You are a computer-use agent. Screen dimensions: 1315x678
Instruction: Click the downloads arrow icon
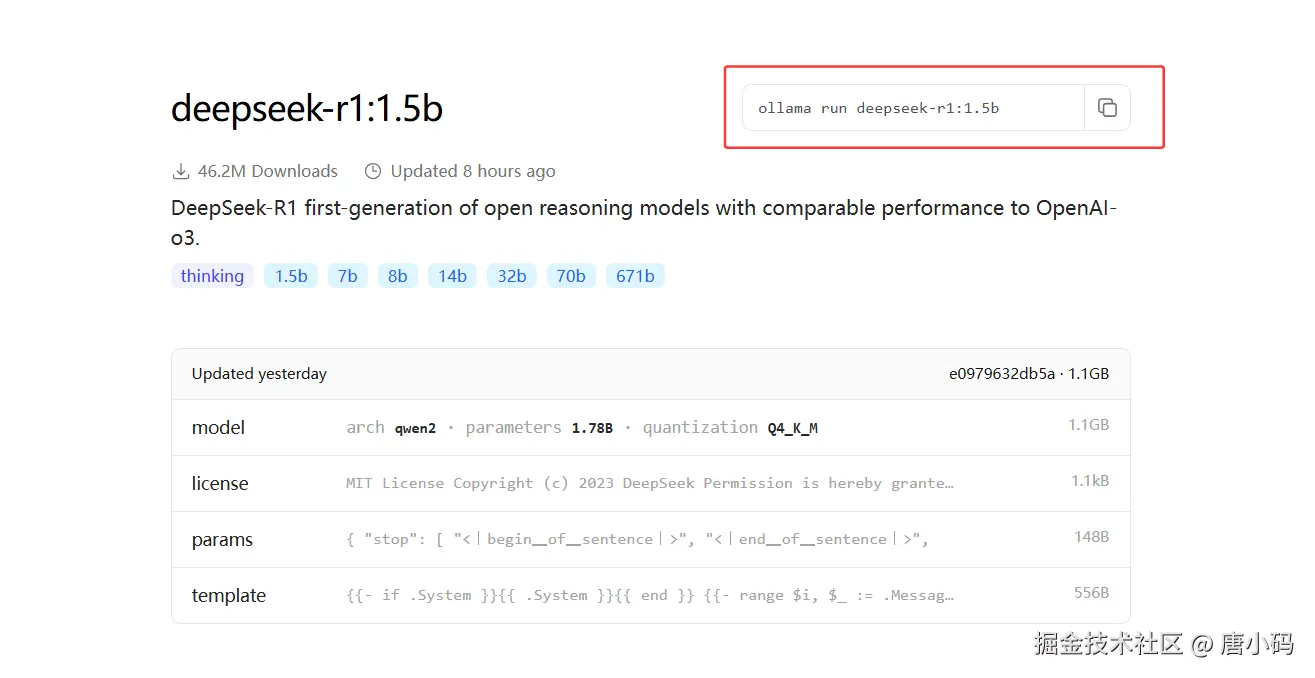[181, 170]
